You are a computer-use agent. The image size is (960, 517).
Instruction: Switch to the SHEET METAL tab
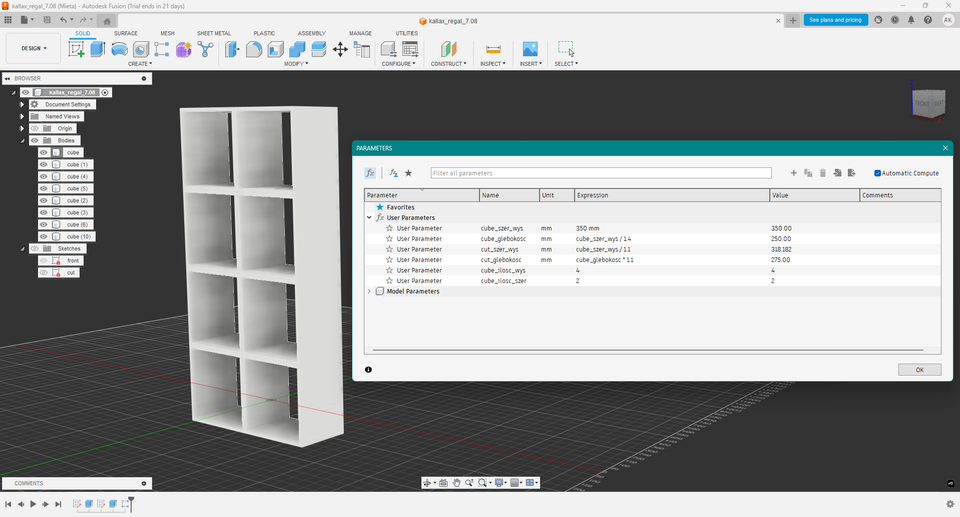pyautogui.click(x=214, y=33)
